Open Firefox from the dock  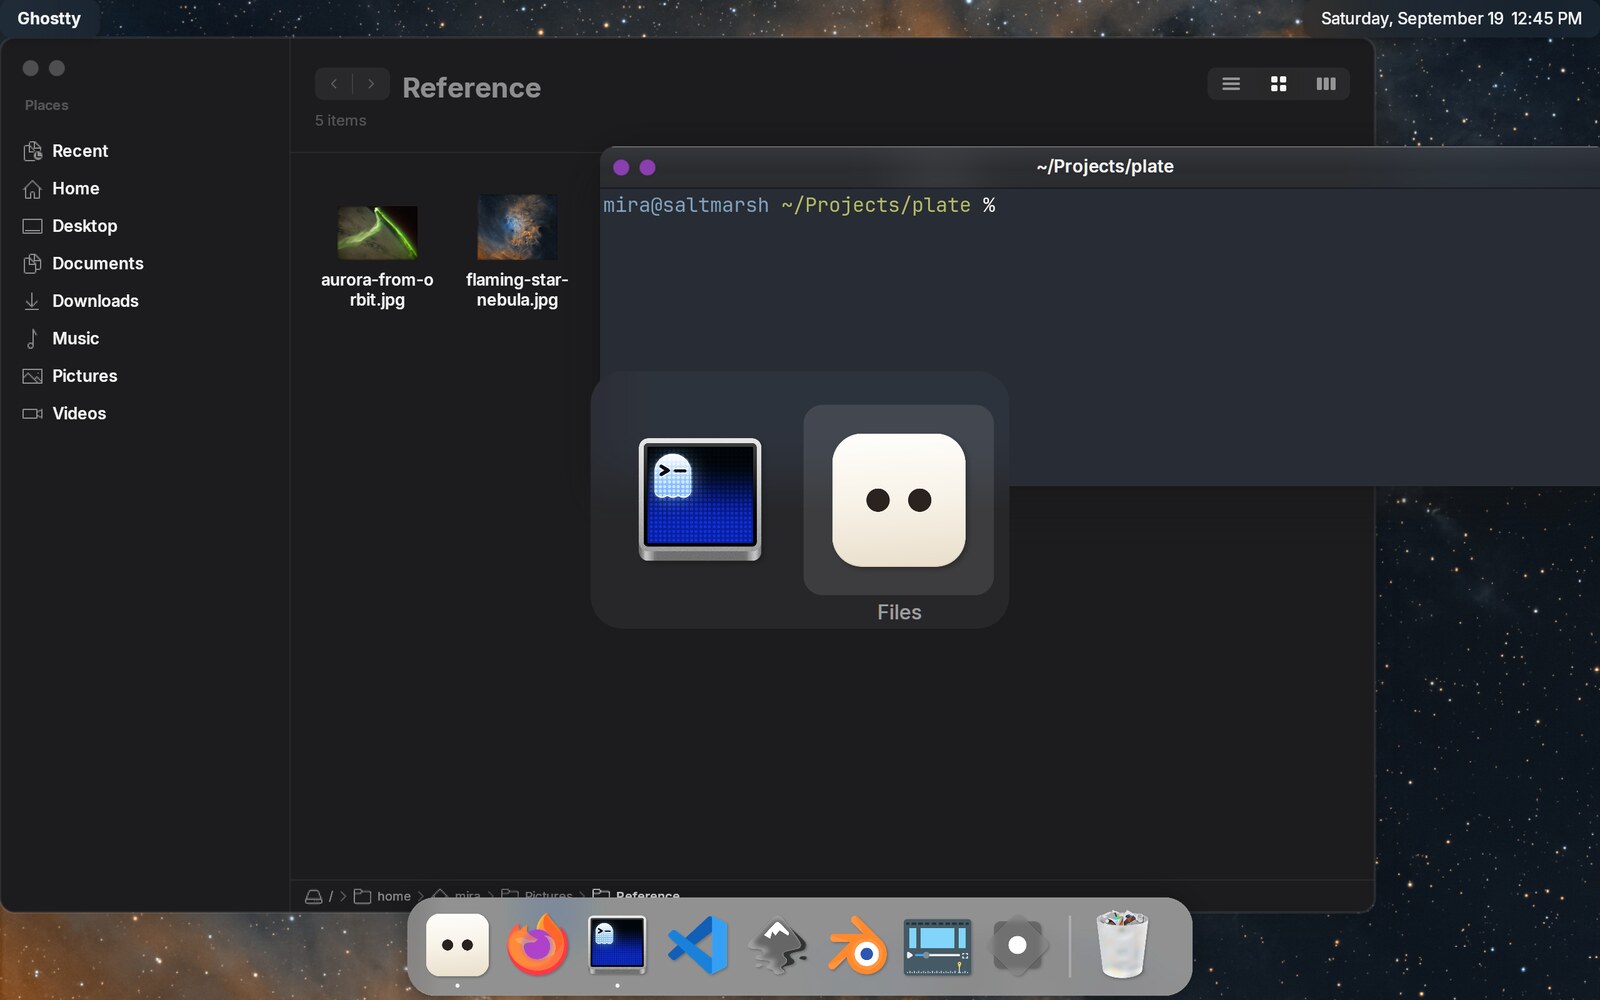pyautogui.click(x=537, y=945)
